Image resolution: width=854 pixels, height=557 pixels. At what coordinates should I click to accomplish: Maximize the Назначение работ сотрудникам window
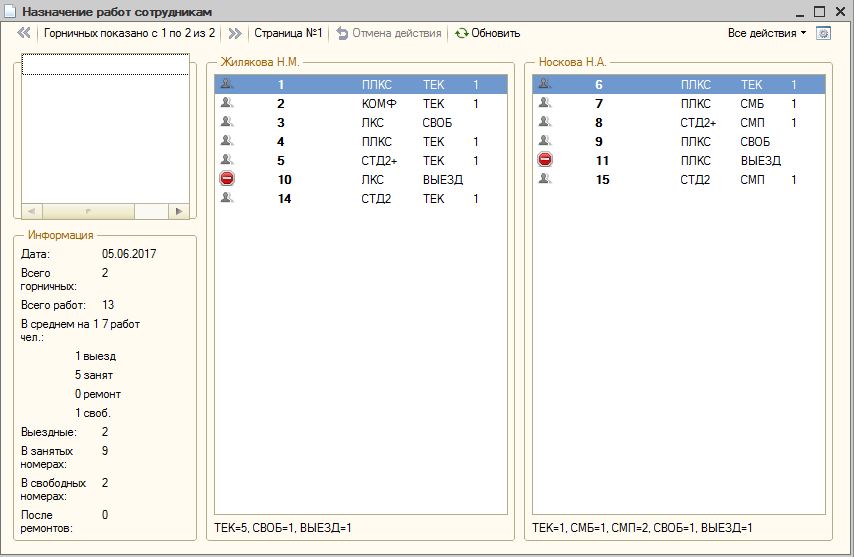click(x=820, y=11)
